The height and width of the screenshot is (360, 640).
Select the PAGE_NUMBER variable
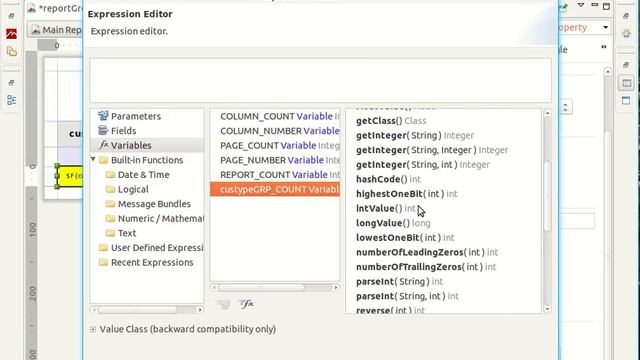click(275, 160)
